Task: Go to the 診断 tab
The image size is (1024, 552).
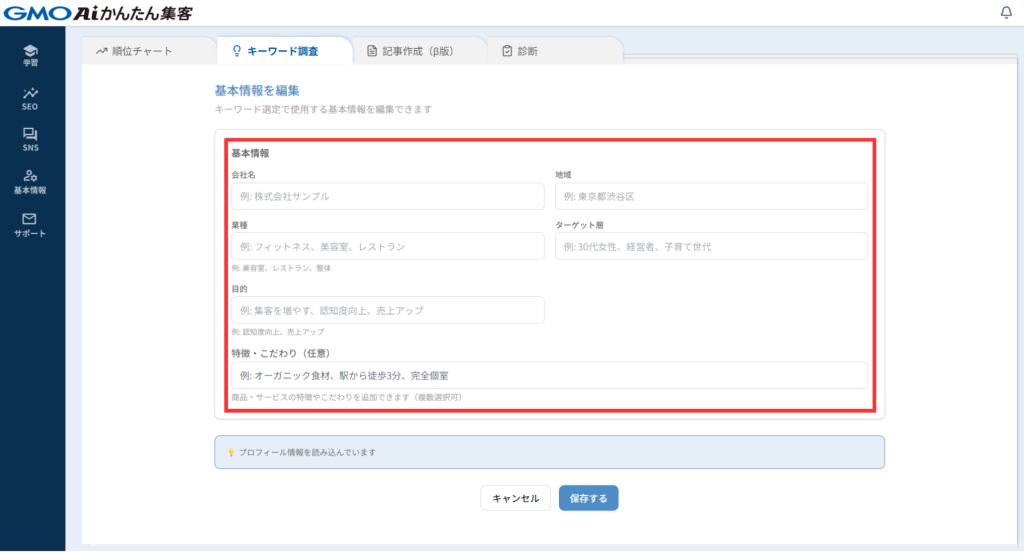Action: [x=520, y=51]
